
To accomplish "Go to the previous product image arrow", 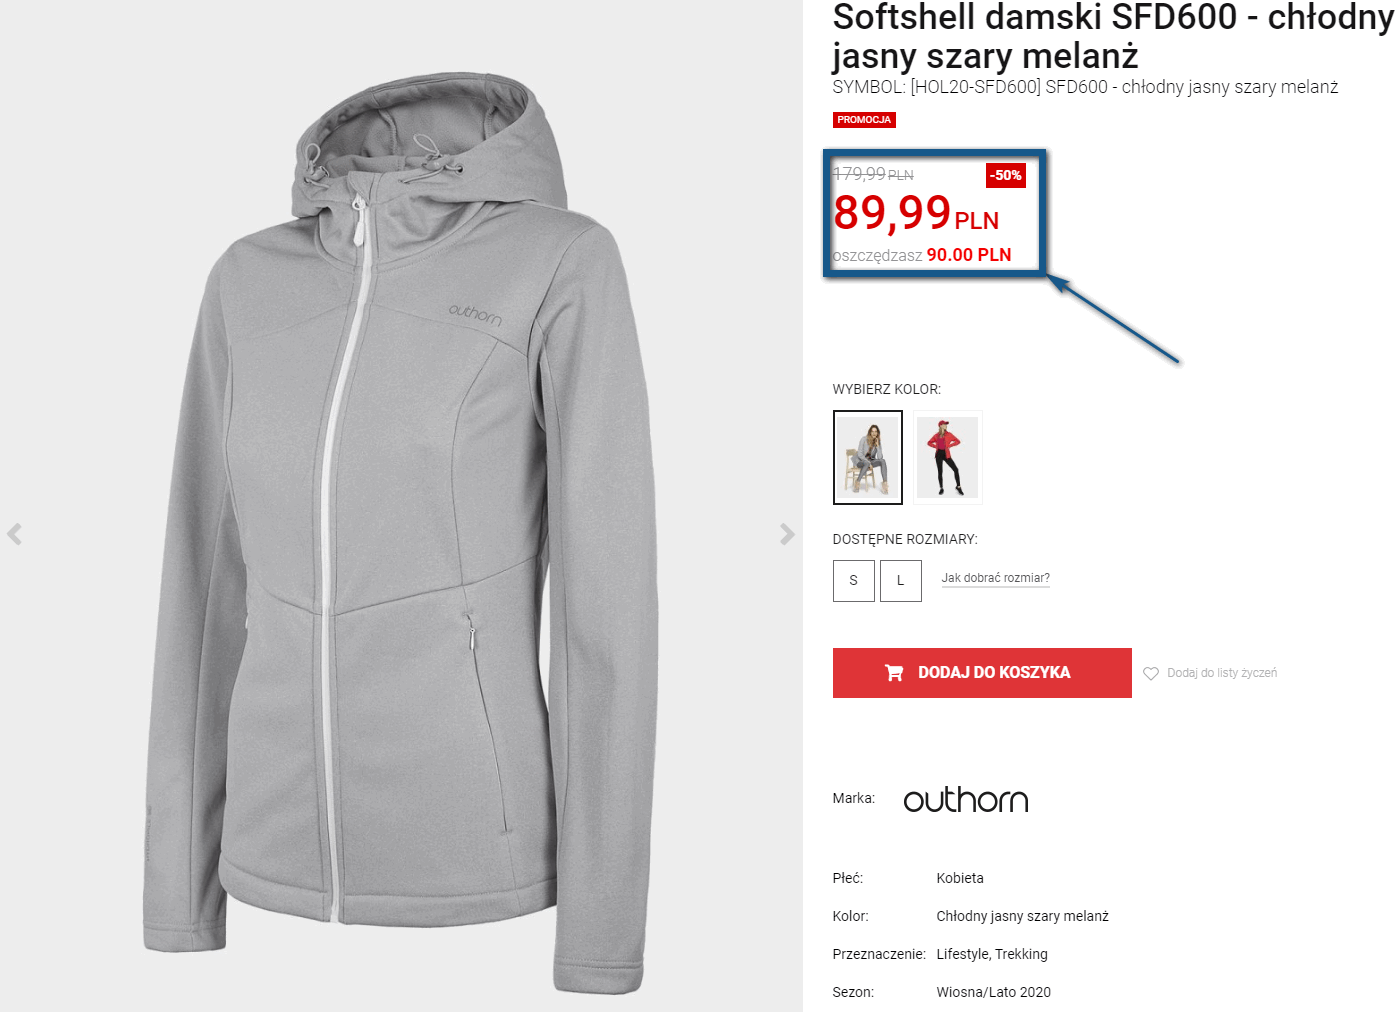I will tap(15, 534).
